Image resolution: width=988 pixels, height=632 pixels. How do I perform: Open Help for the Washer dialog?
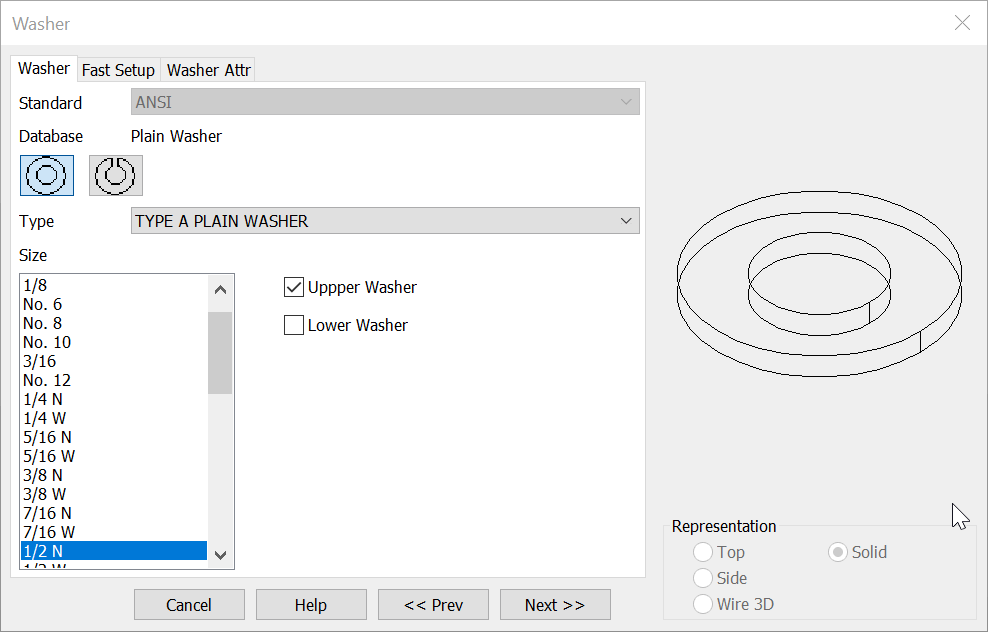pyautogui.click(x=311, y=604)
